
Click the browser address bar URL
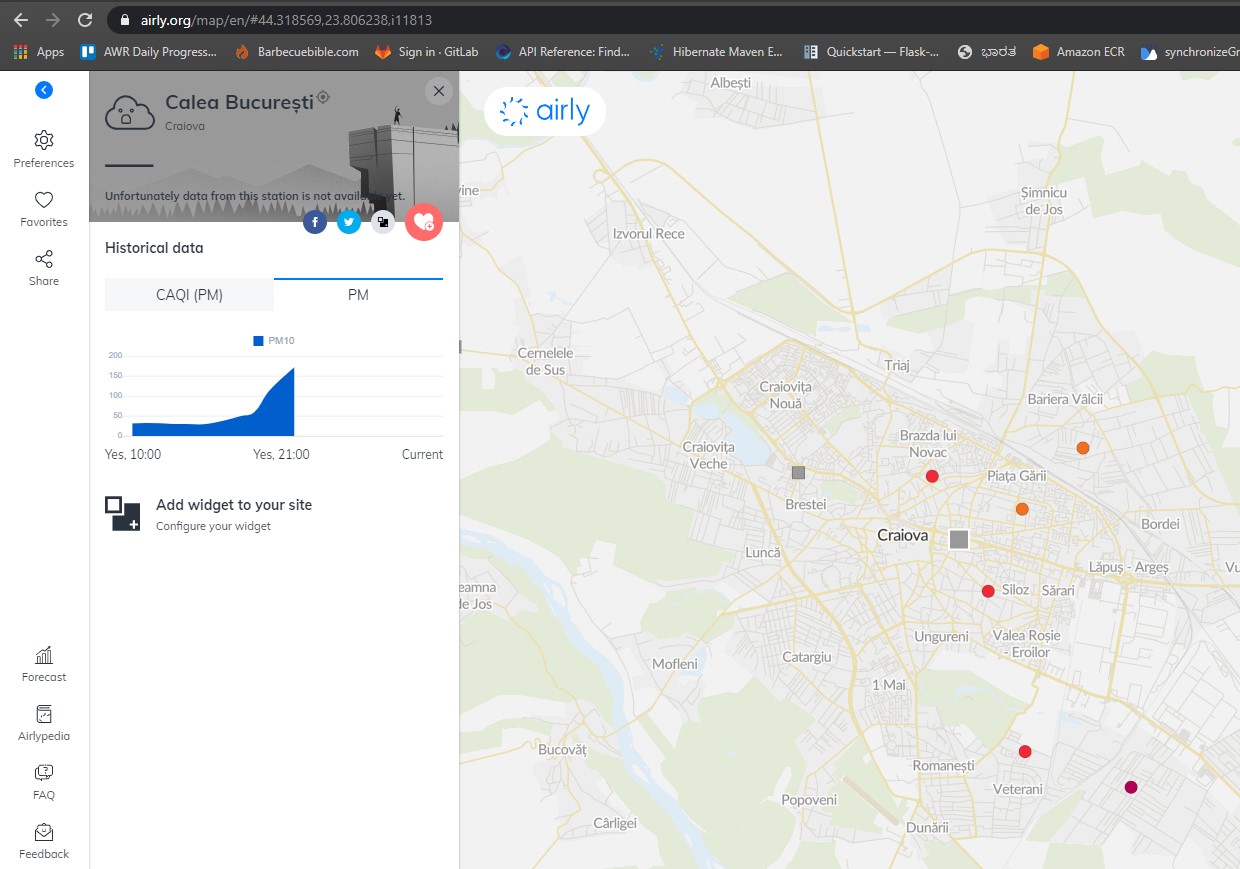(287, 20)
